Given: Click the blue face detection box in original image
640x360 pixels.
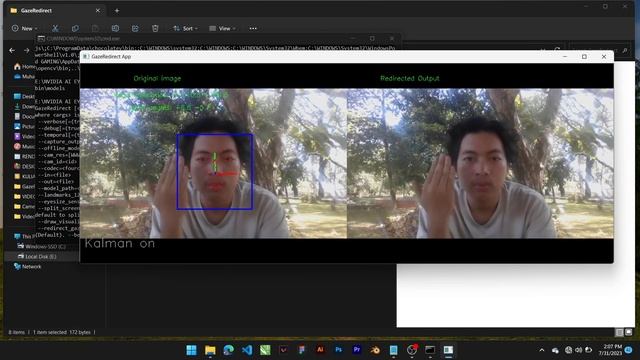Looking at the screenshot, I should pyautogui.click(x=215, y=172).
